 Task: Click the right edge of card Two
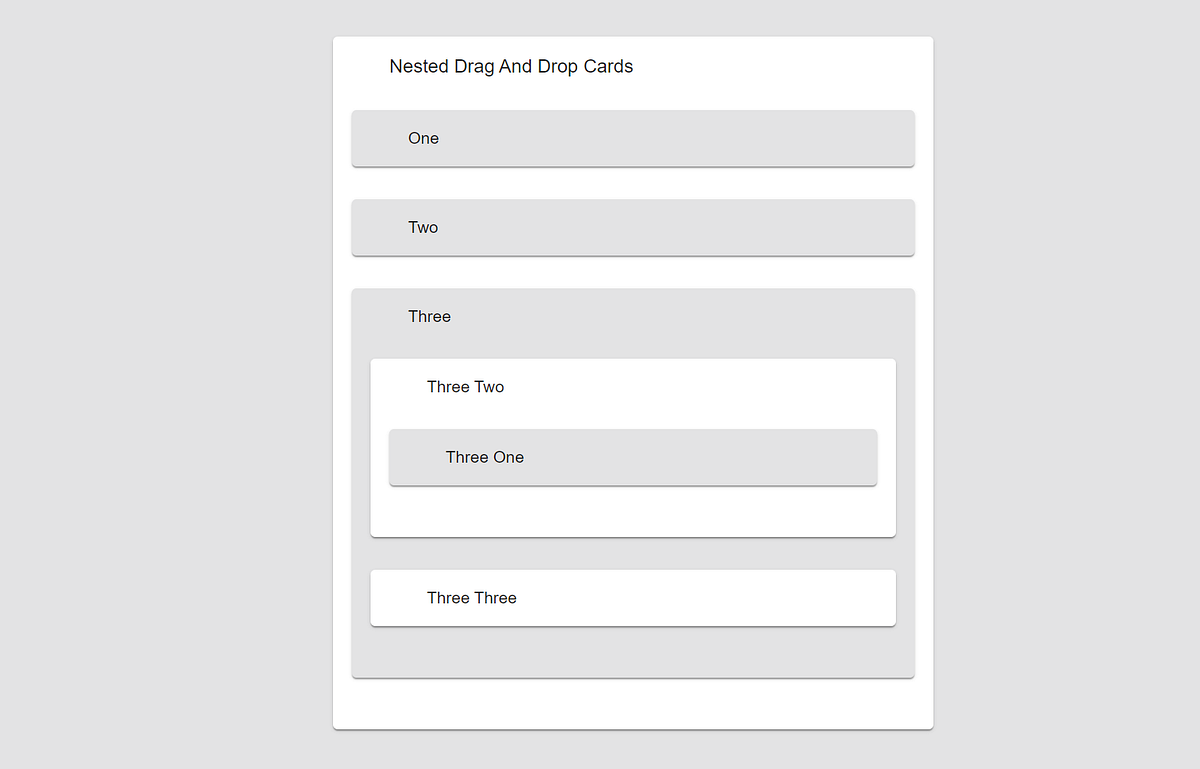tap(908, 227)
